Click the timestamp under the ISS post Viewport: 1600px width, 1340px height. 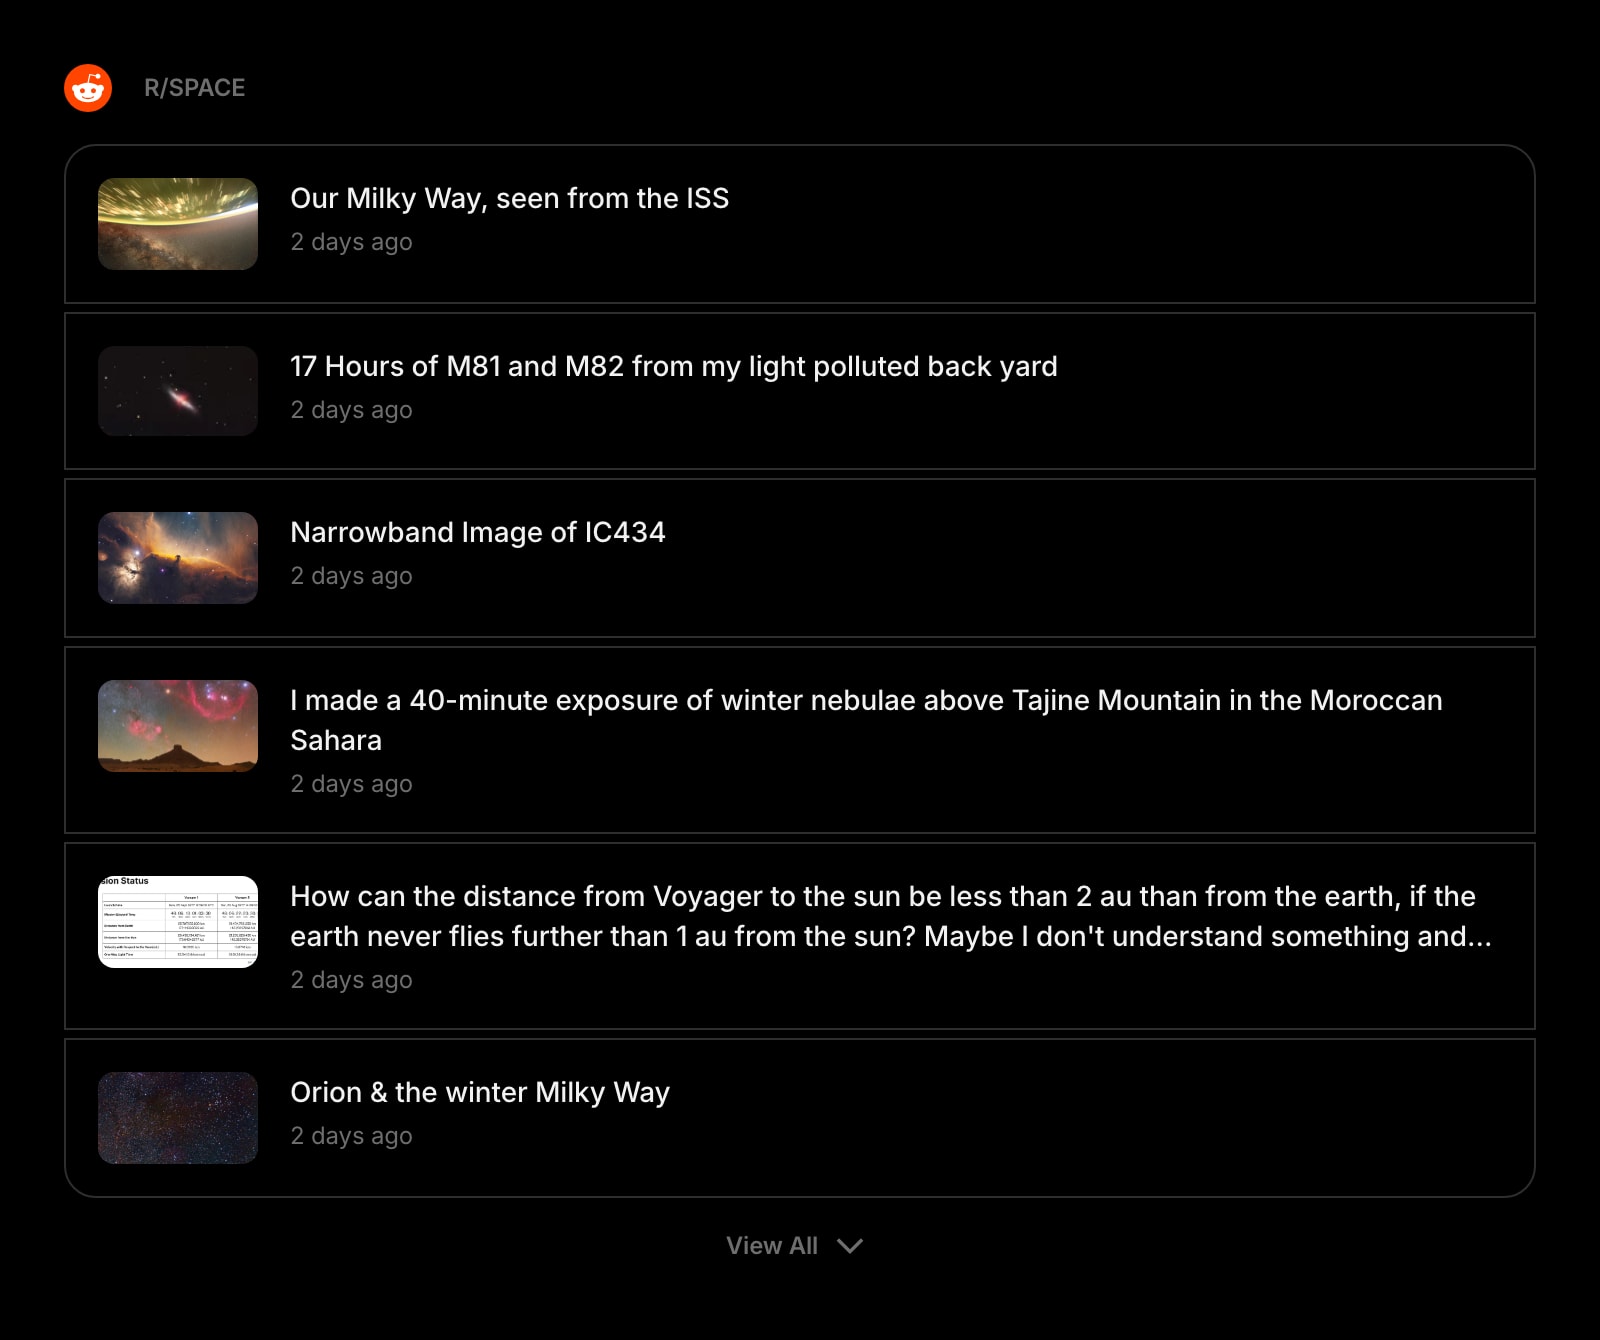pos(351,242)
